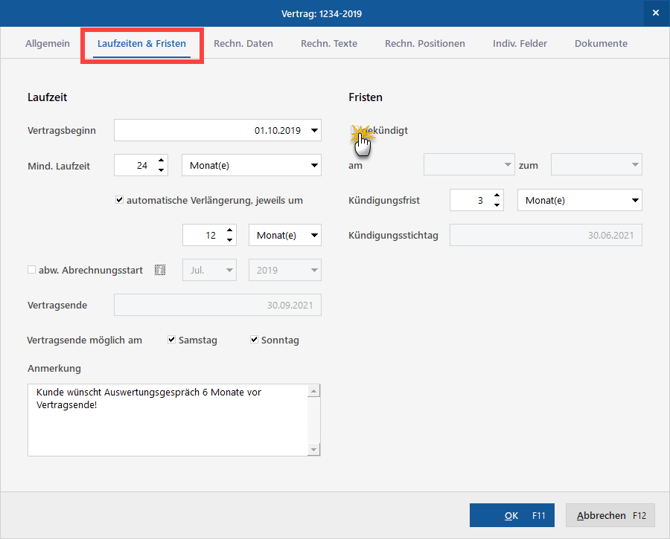The image size is (670, 539).
Task: Uncheck the Samstag checkbox
Action: [172, 340]
